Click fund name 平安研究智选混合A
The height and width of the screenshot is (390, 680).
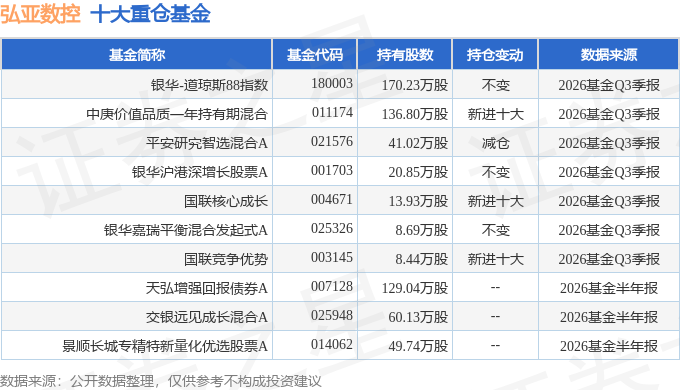pos(206,143)
